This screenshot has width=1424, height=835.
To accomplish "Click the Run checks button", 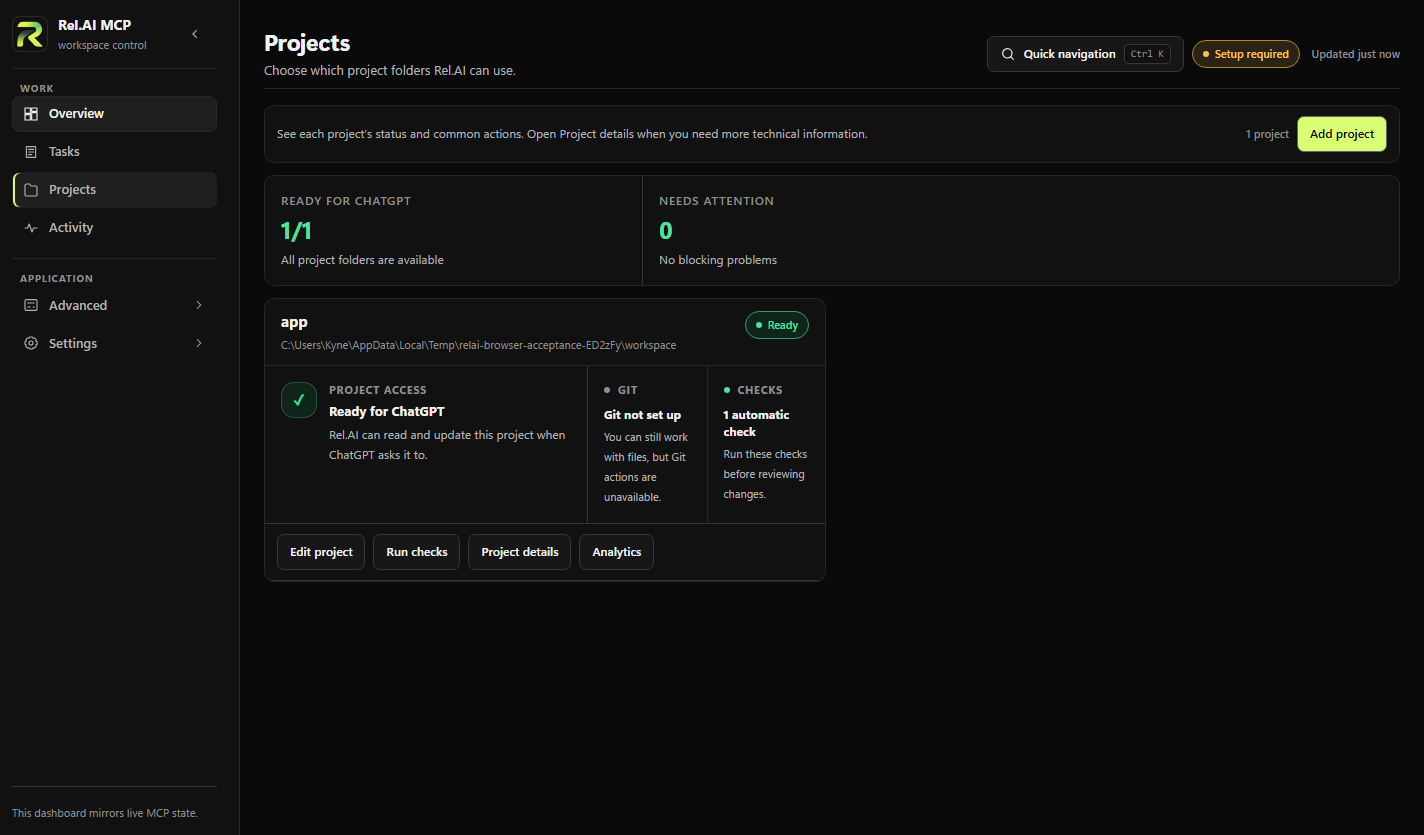I will click(417, 552).
